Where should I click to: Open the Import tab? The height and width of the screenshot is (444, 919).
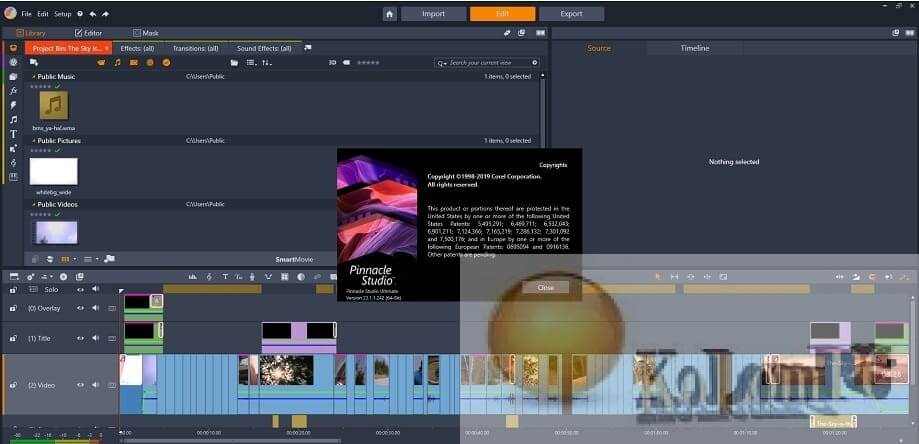[432, 14]
